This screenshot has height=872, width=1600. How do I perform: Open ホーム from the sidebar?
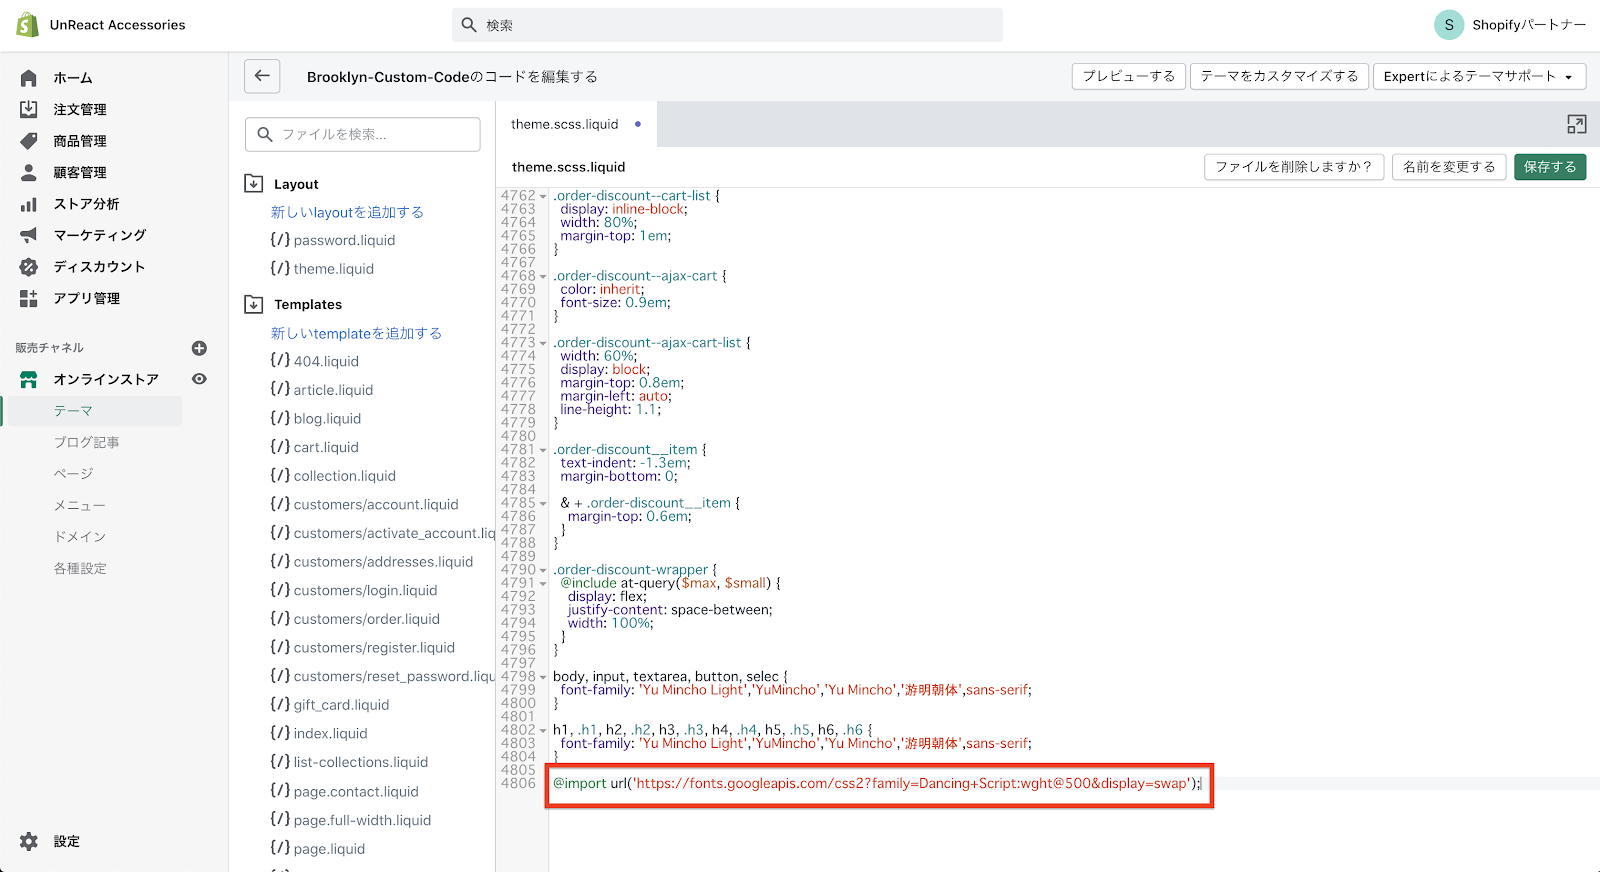(x=72, y=78)
